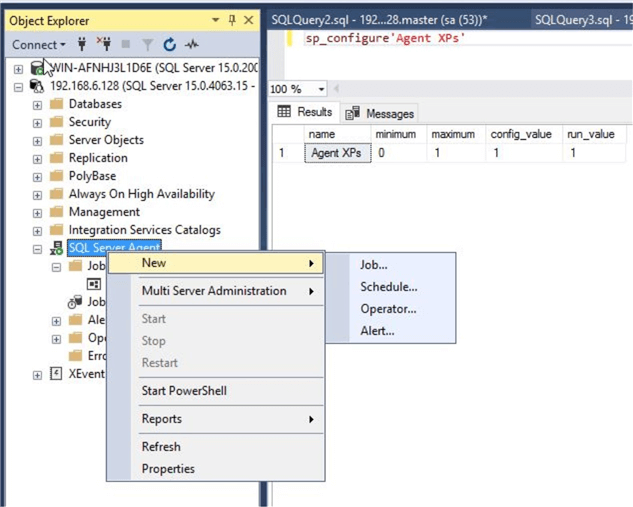
Task: Click the Operators folder icon
Action: pos(75,338)
